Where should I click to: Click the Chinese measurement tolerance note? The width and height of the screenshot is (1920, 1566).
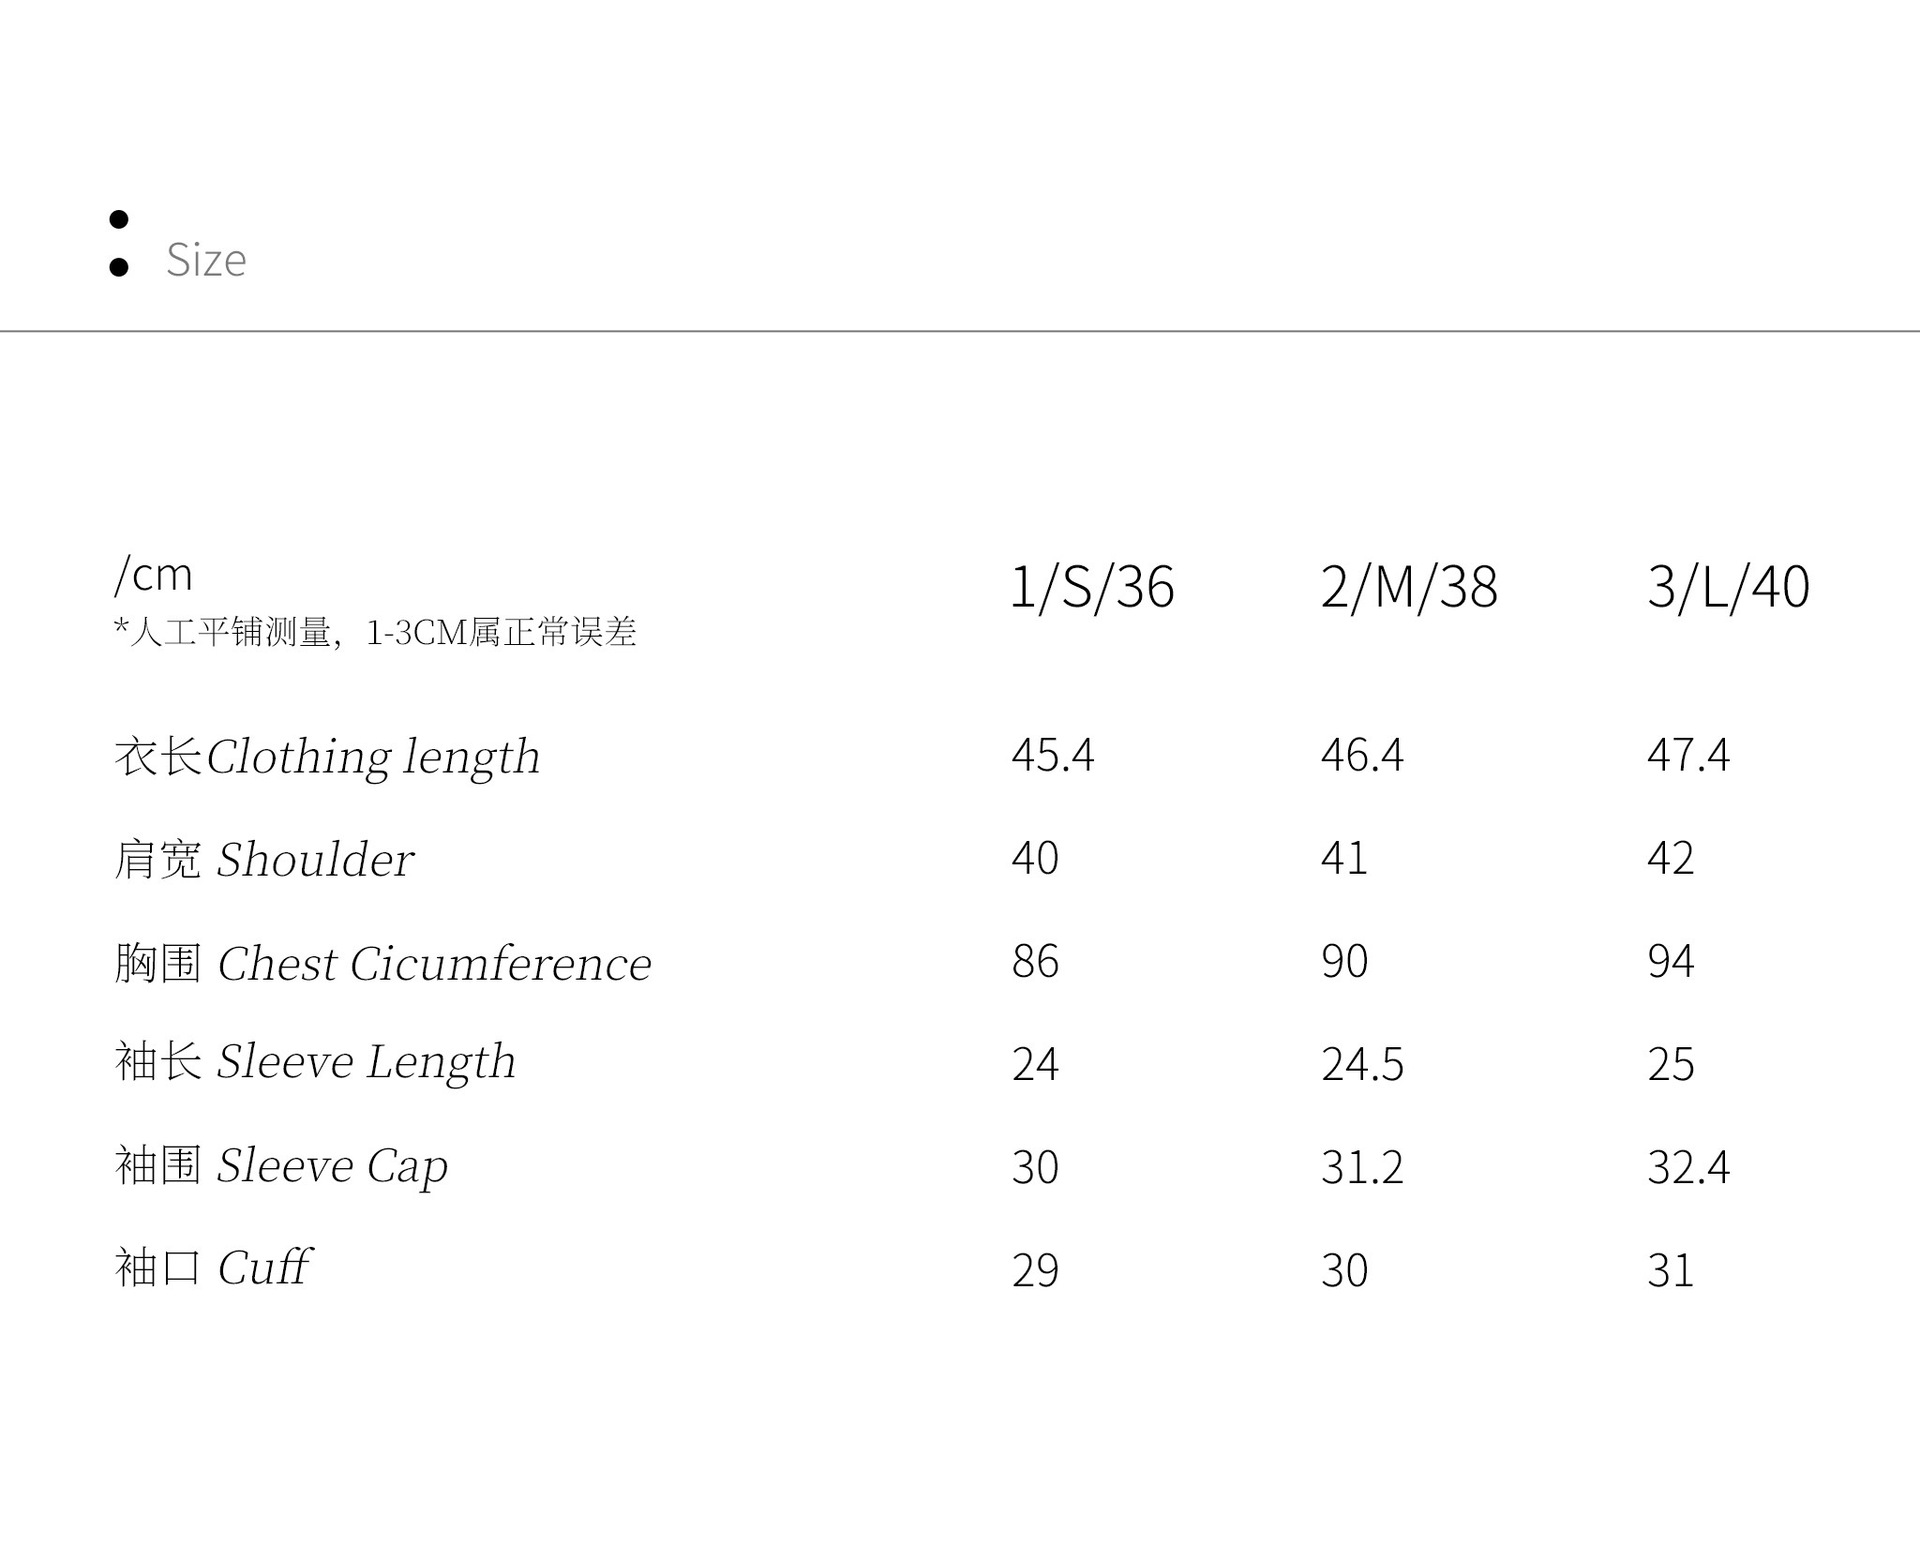tap(375, 633)
